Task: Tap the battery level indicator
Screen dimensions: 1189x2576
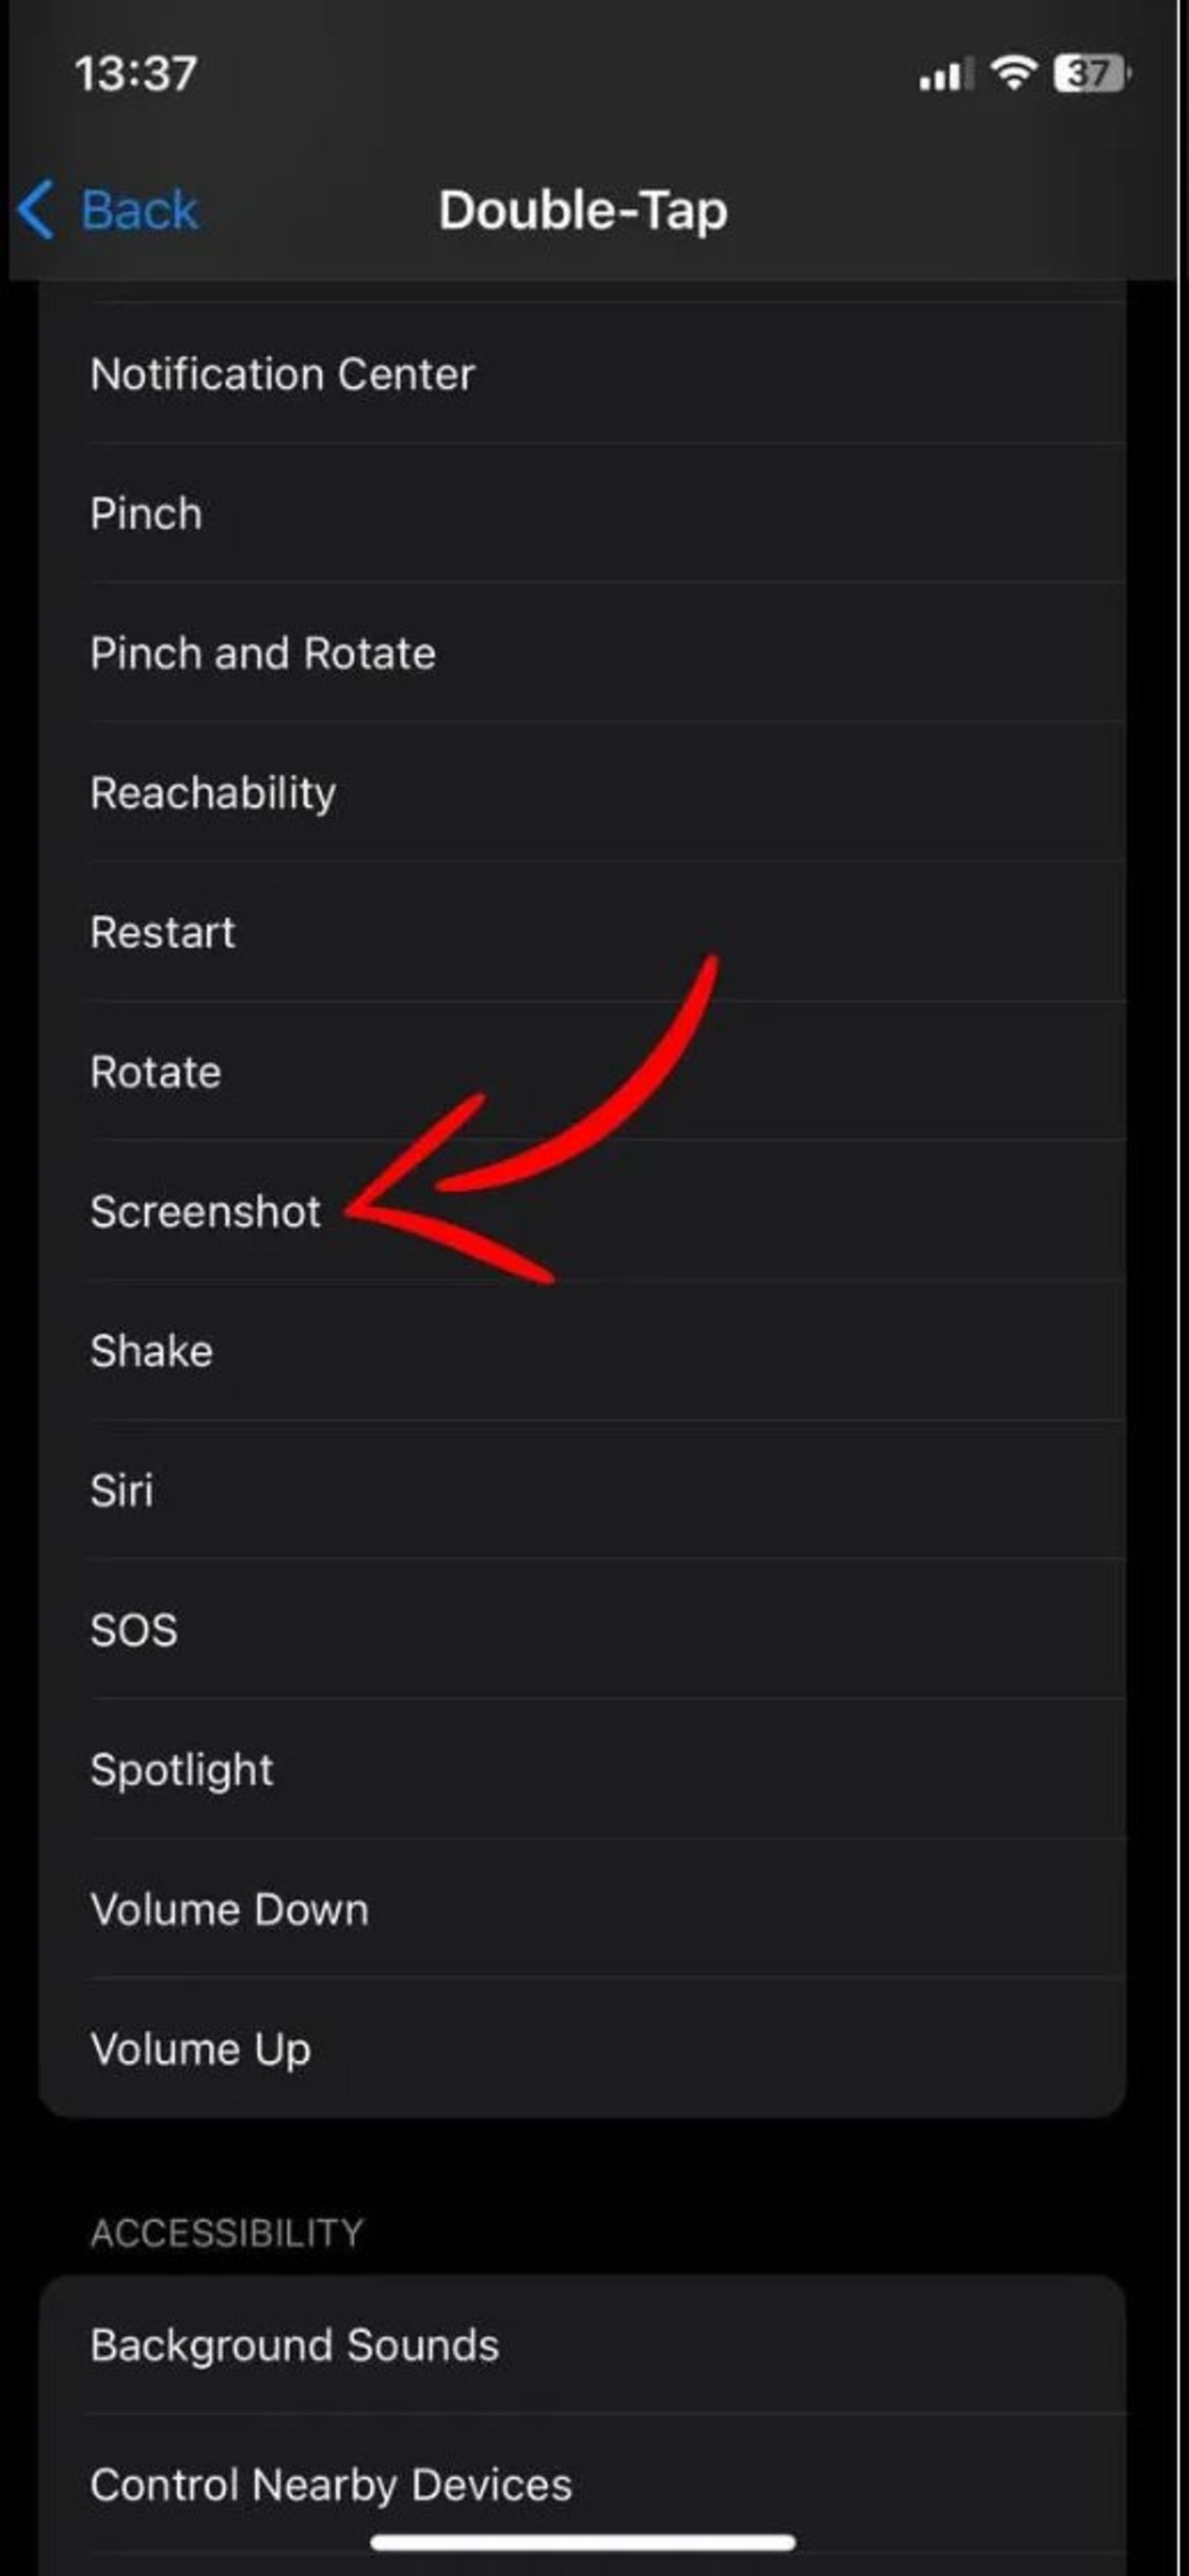Action: tap(1091, 73)
